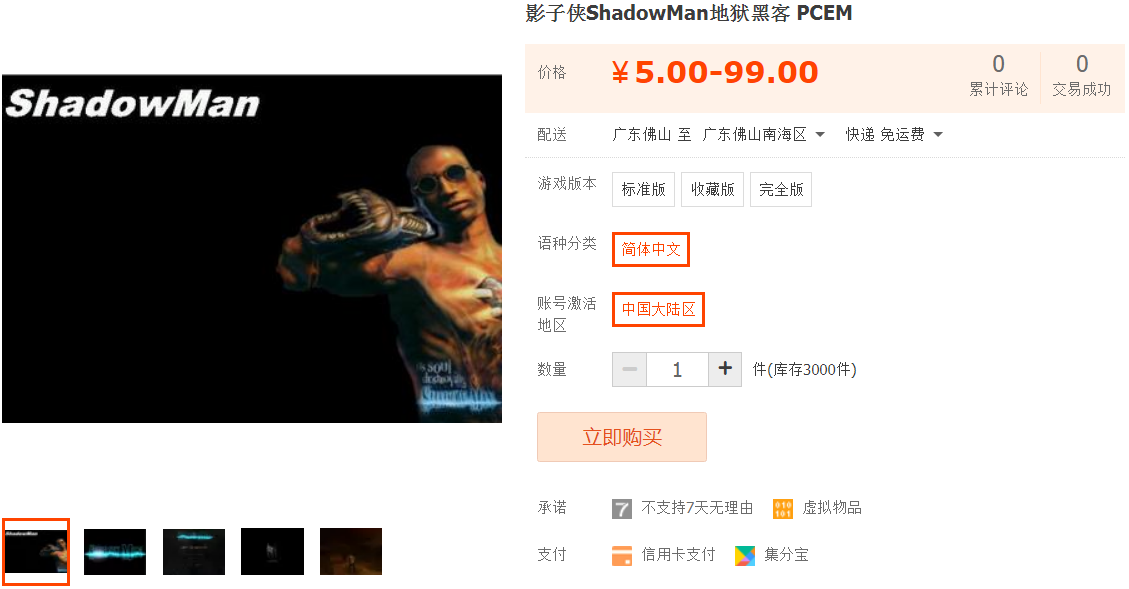Select the last brownish game scene thumbnail
Screen dimensions: 1129x589
coord(351,552)
